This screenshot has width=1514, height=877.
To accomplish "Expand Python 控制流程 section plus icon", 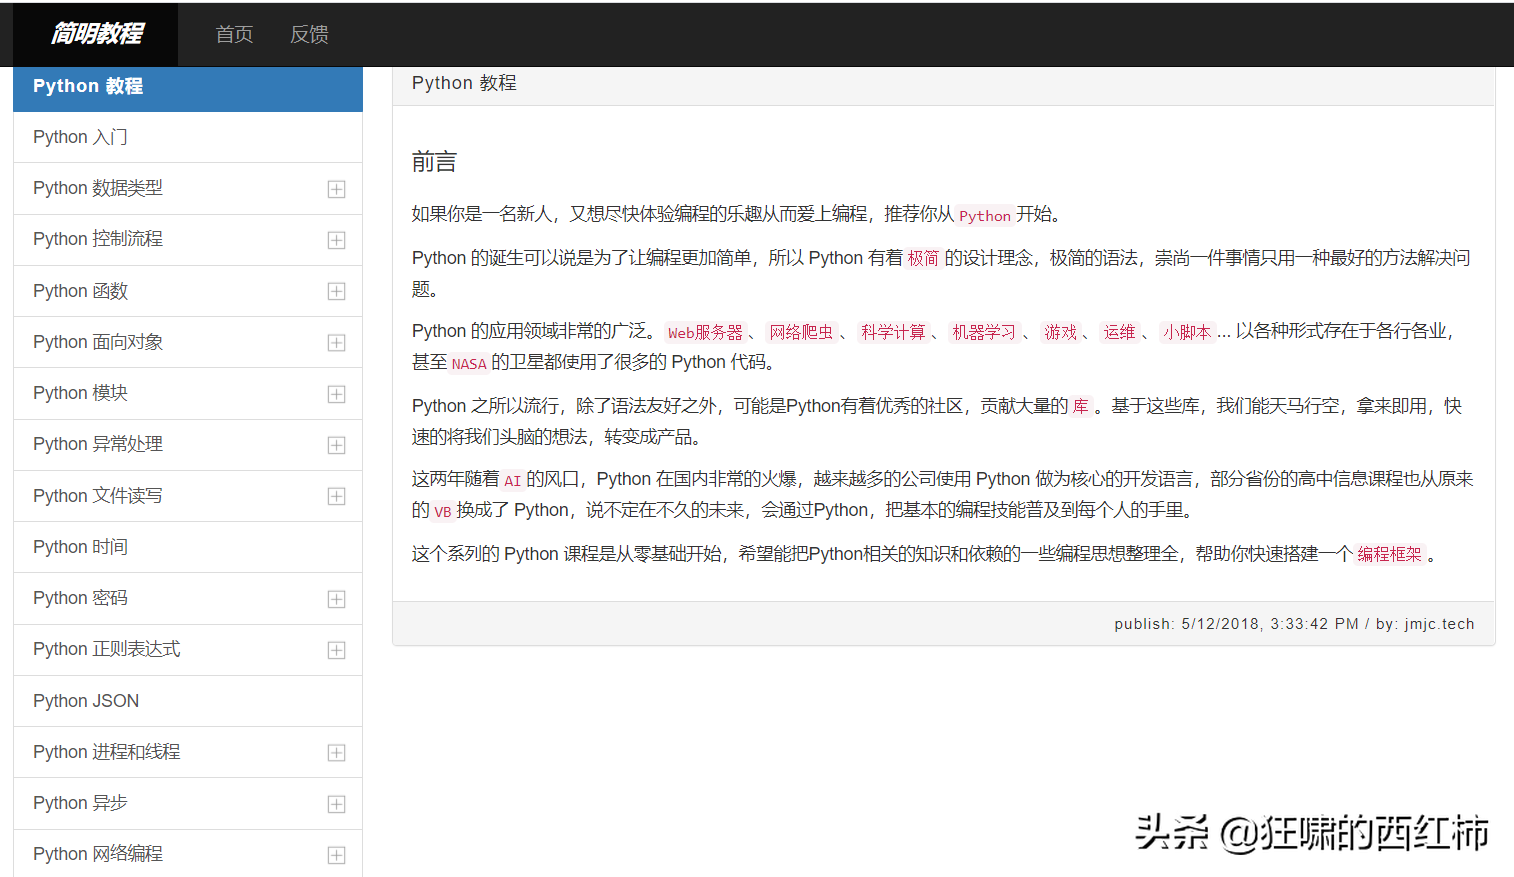I will 336,240.
